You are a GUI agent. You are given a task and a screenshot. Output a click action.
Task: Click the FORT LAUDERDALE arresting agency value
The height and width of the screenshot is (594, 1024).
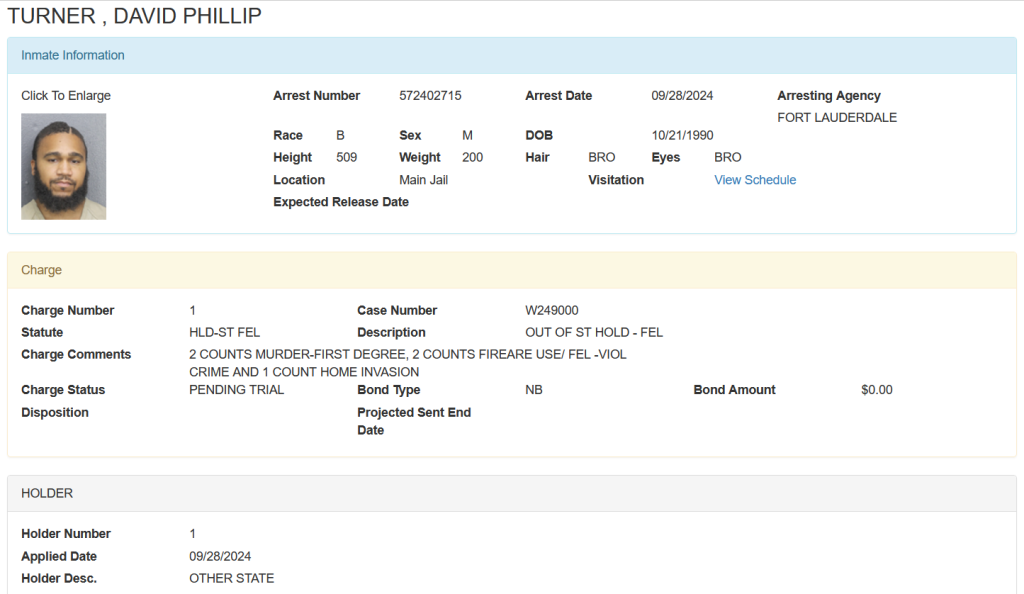tap(836, 118)
